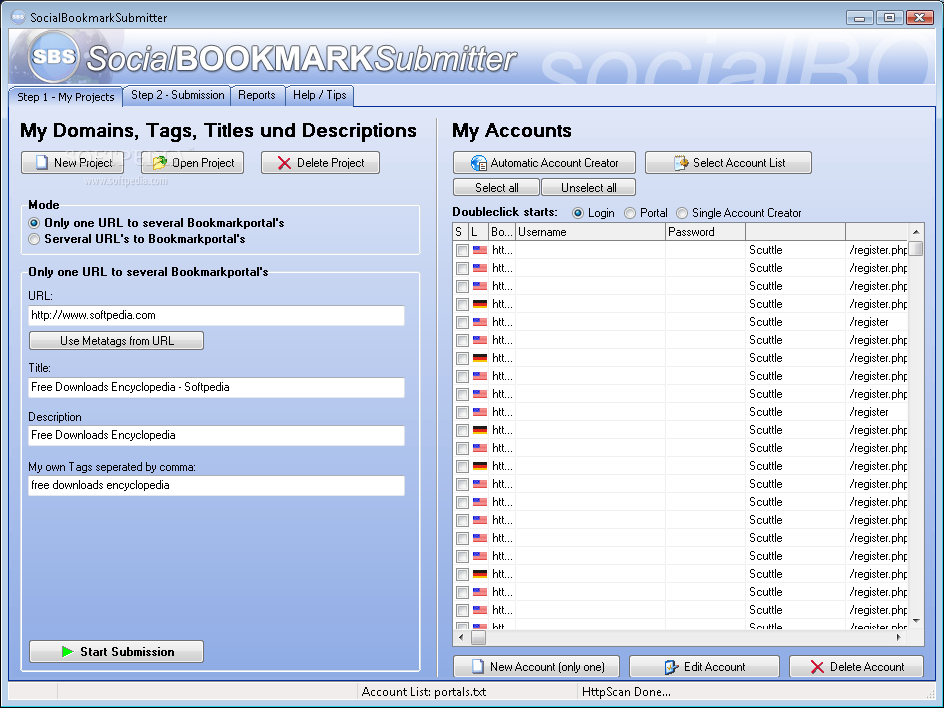Select Serveral URL's to Bookmarkportal's mode
944x708 pixels.
(34, 239)
